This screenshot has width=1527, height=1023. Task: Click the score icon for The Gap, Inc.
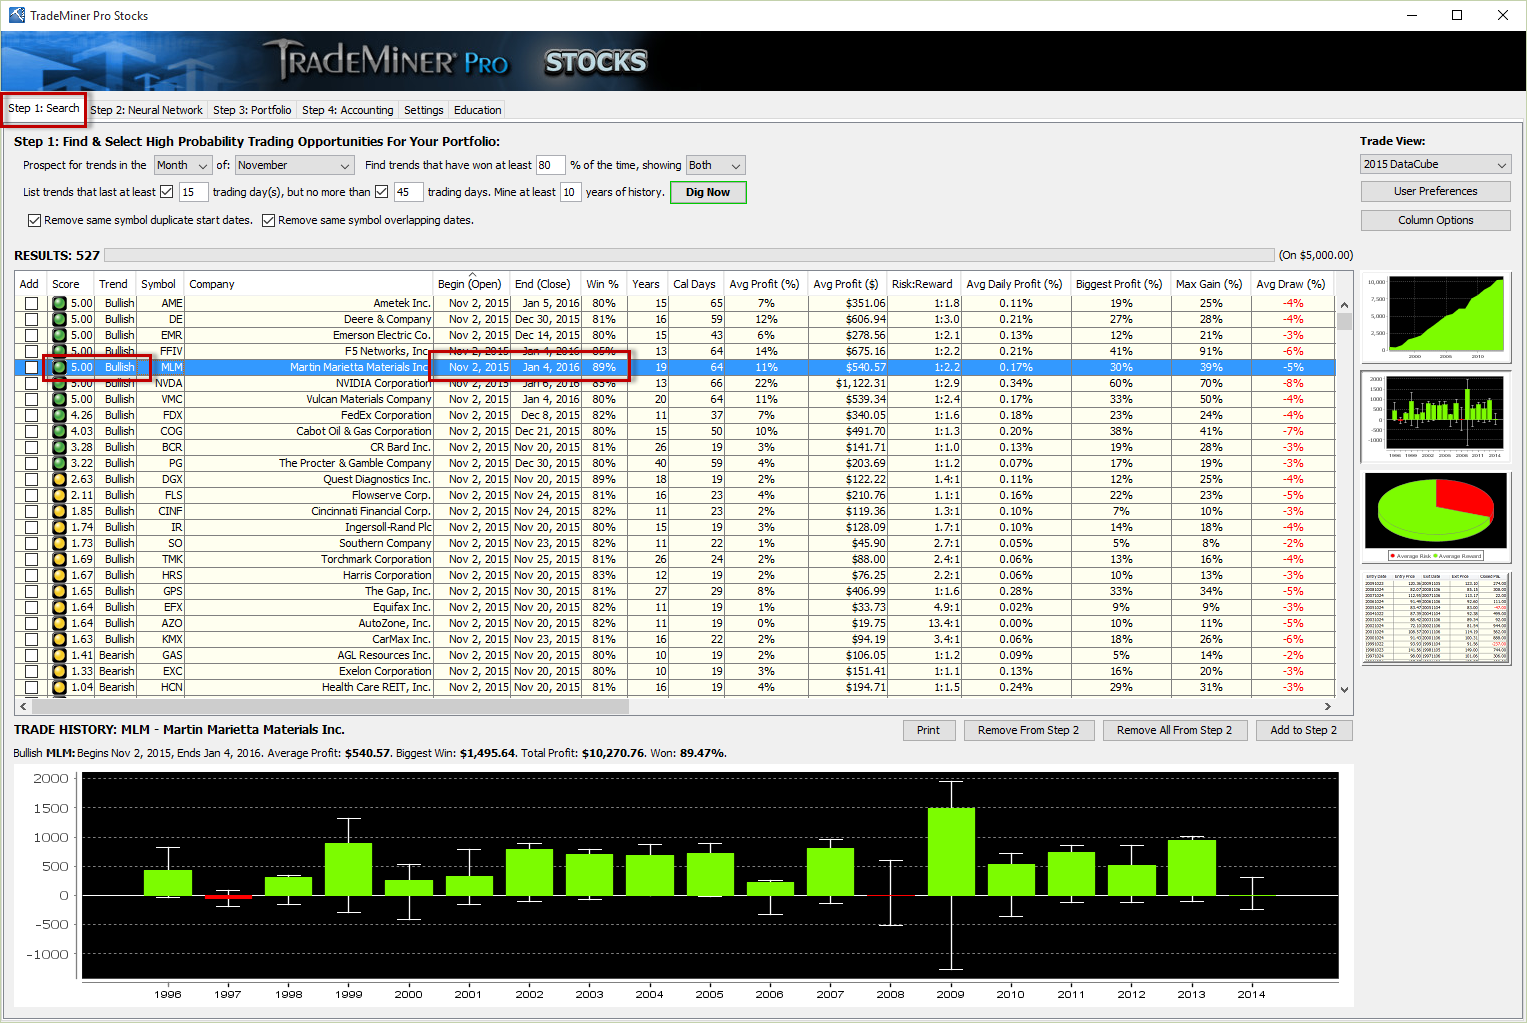[59, 591]
